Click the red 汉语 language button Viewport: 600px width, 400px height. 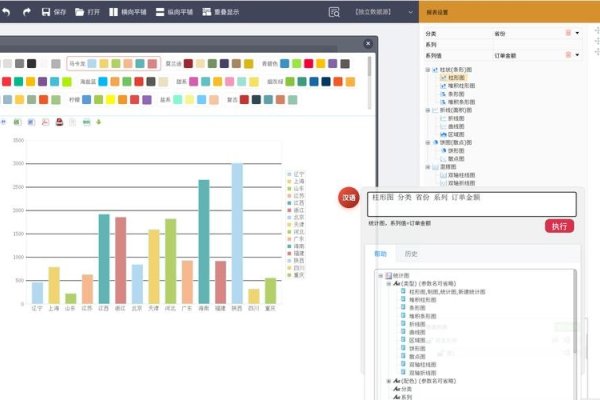click(x=349, y=198)
